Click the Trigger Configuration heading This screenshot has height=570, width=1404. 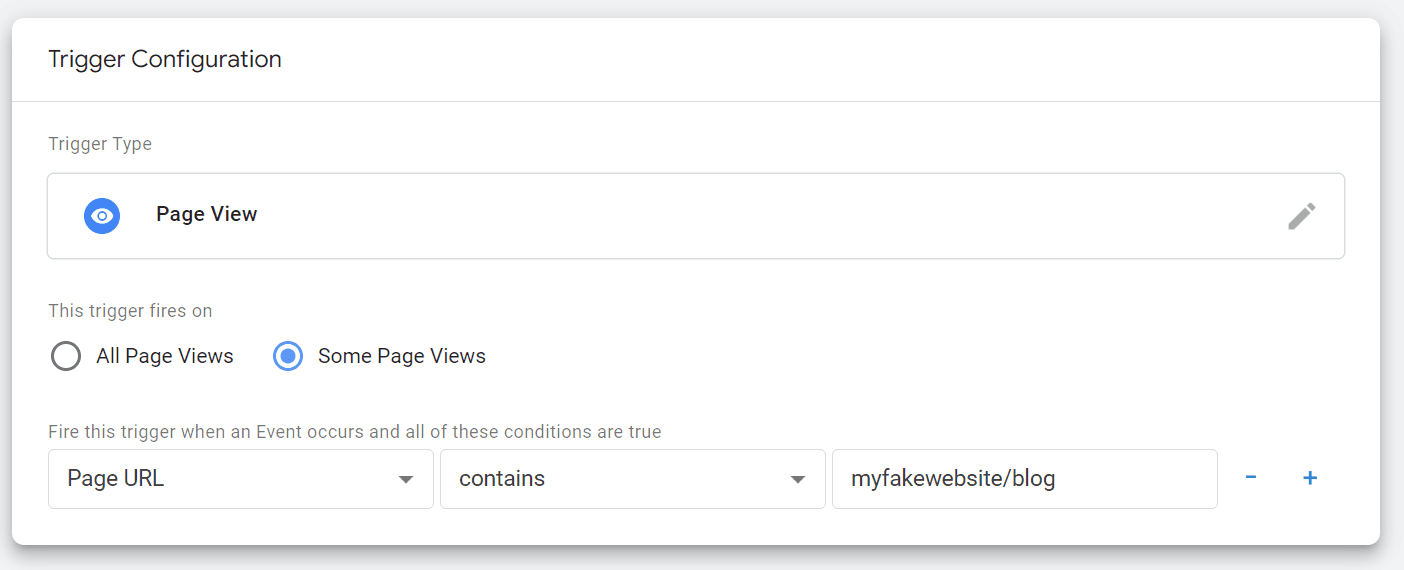point(165,59)
